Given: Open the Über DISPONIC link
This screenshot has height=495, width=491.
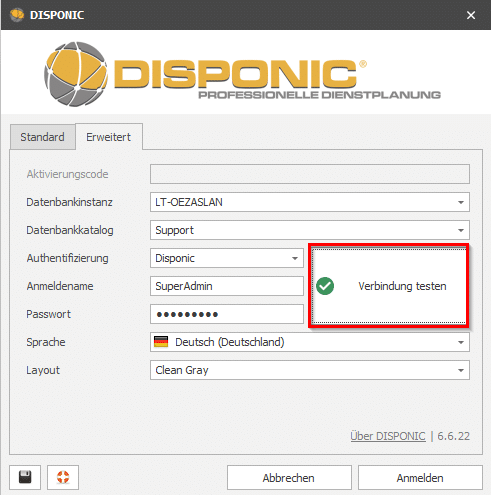Looking at the screenshot, I should coord(388,436).
